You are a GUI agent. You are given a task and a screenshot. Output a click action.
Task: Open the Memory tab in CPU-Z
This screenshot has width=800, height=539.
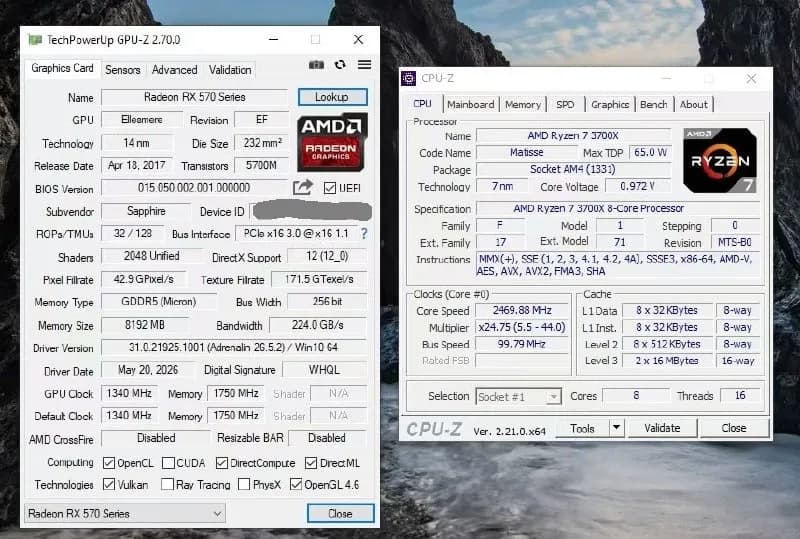coord(523,105)
